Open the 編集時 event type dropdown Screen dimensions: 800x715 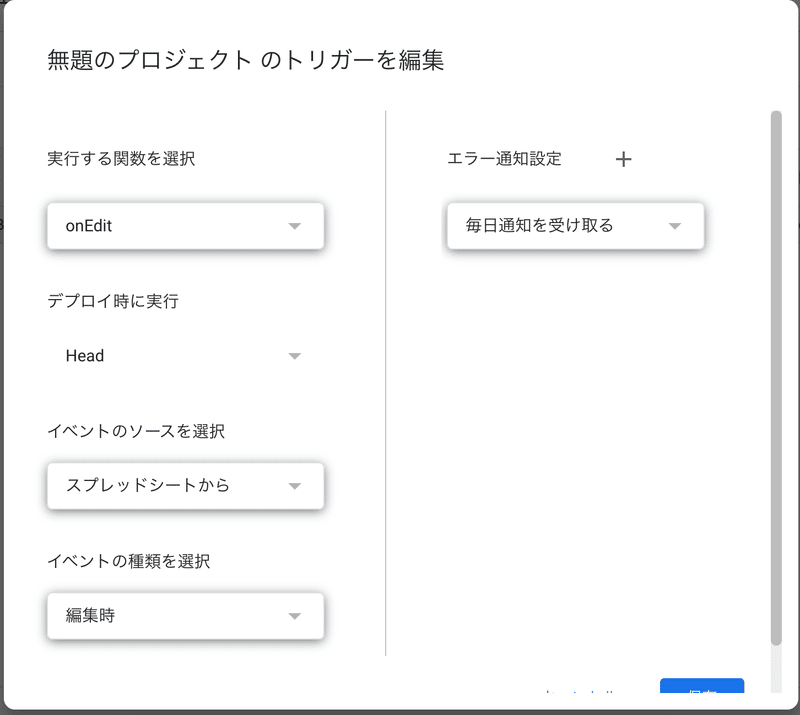point(185,616)
